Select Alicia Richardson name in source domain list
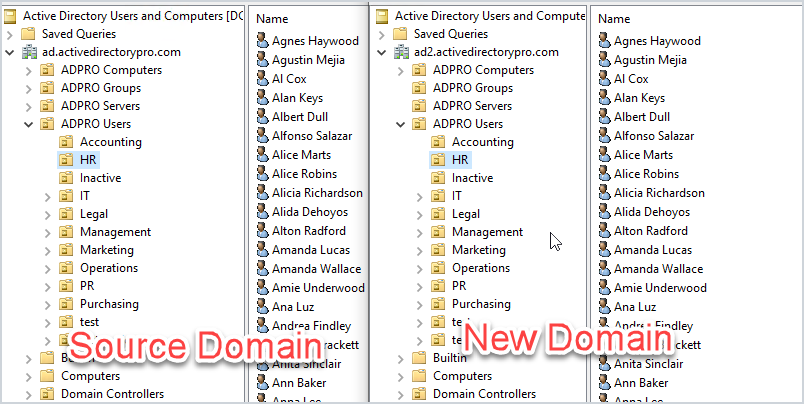 point(317,193)
